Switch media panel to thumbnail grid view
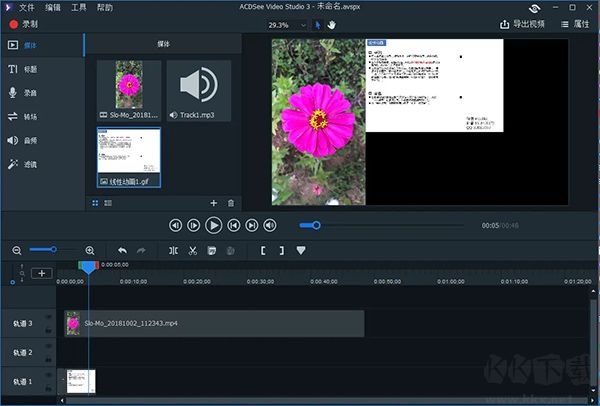 (x=96, y=203)
